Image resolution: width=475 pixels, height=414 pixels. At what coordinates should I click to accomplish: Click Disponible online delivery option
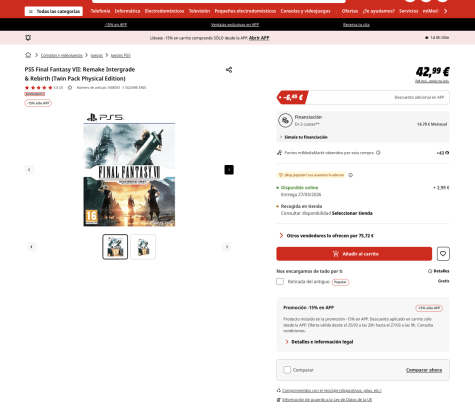coord(299,188)
